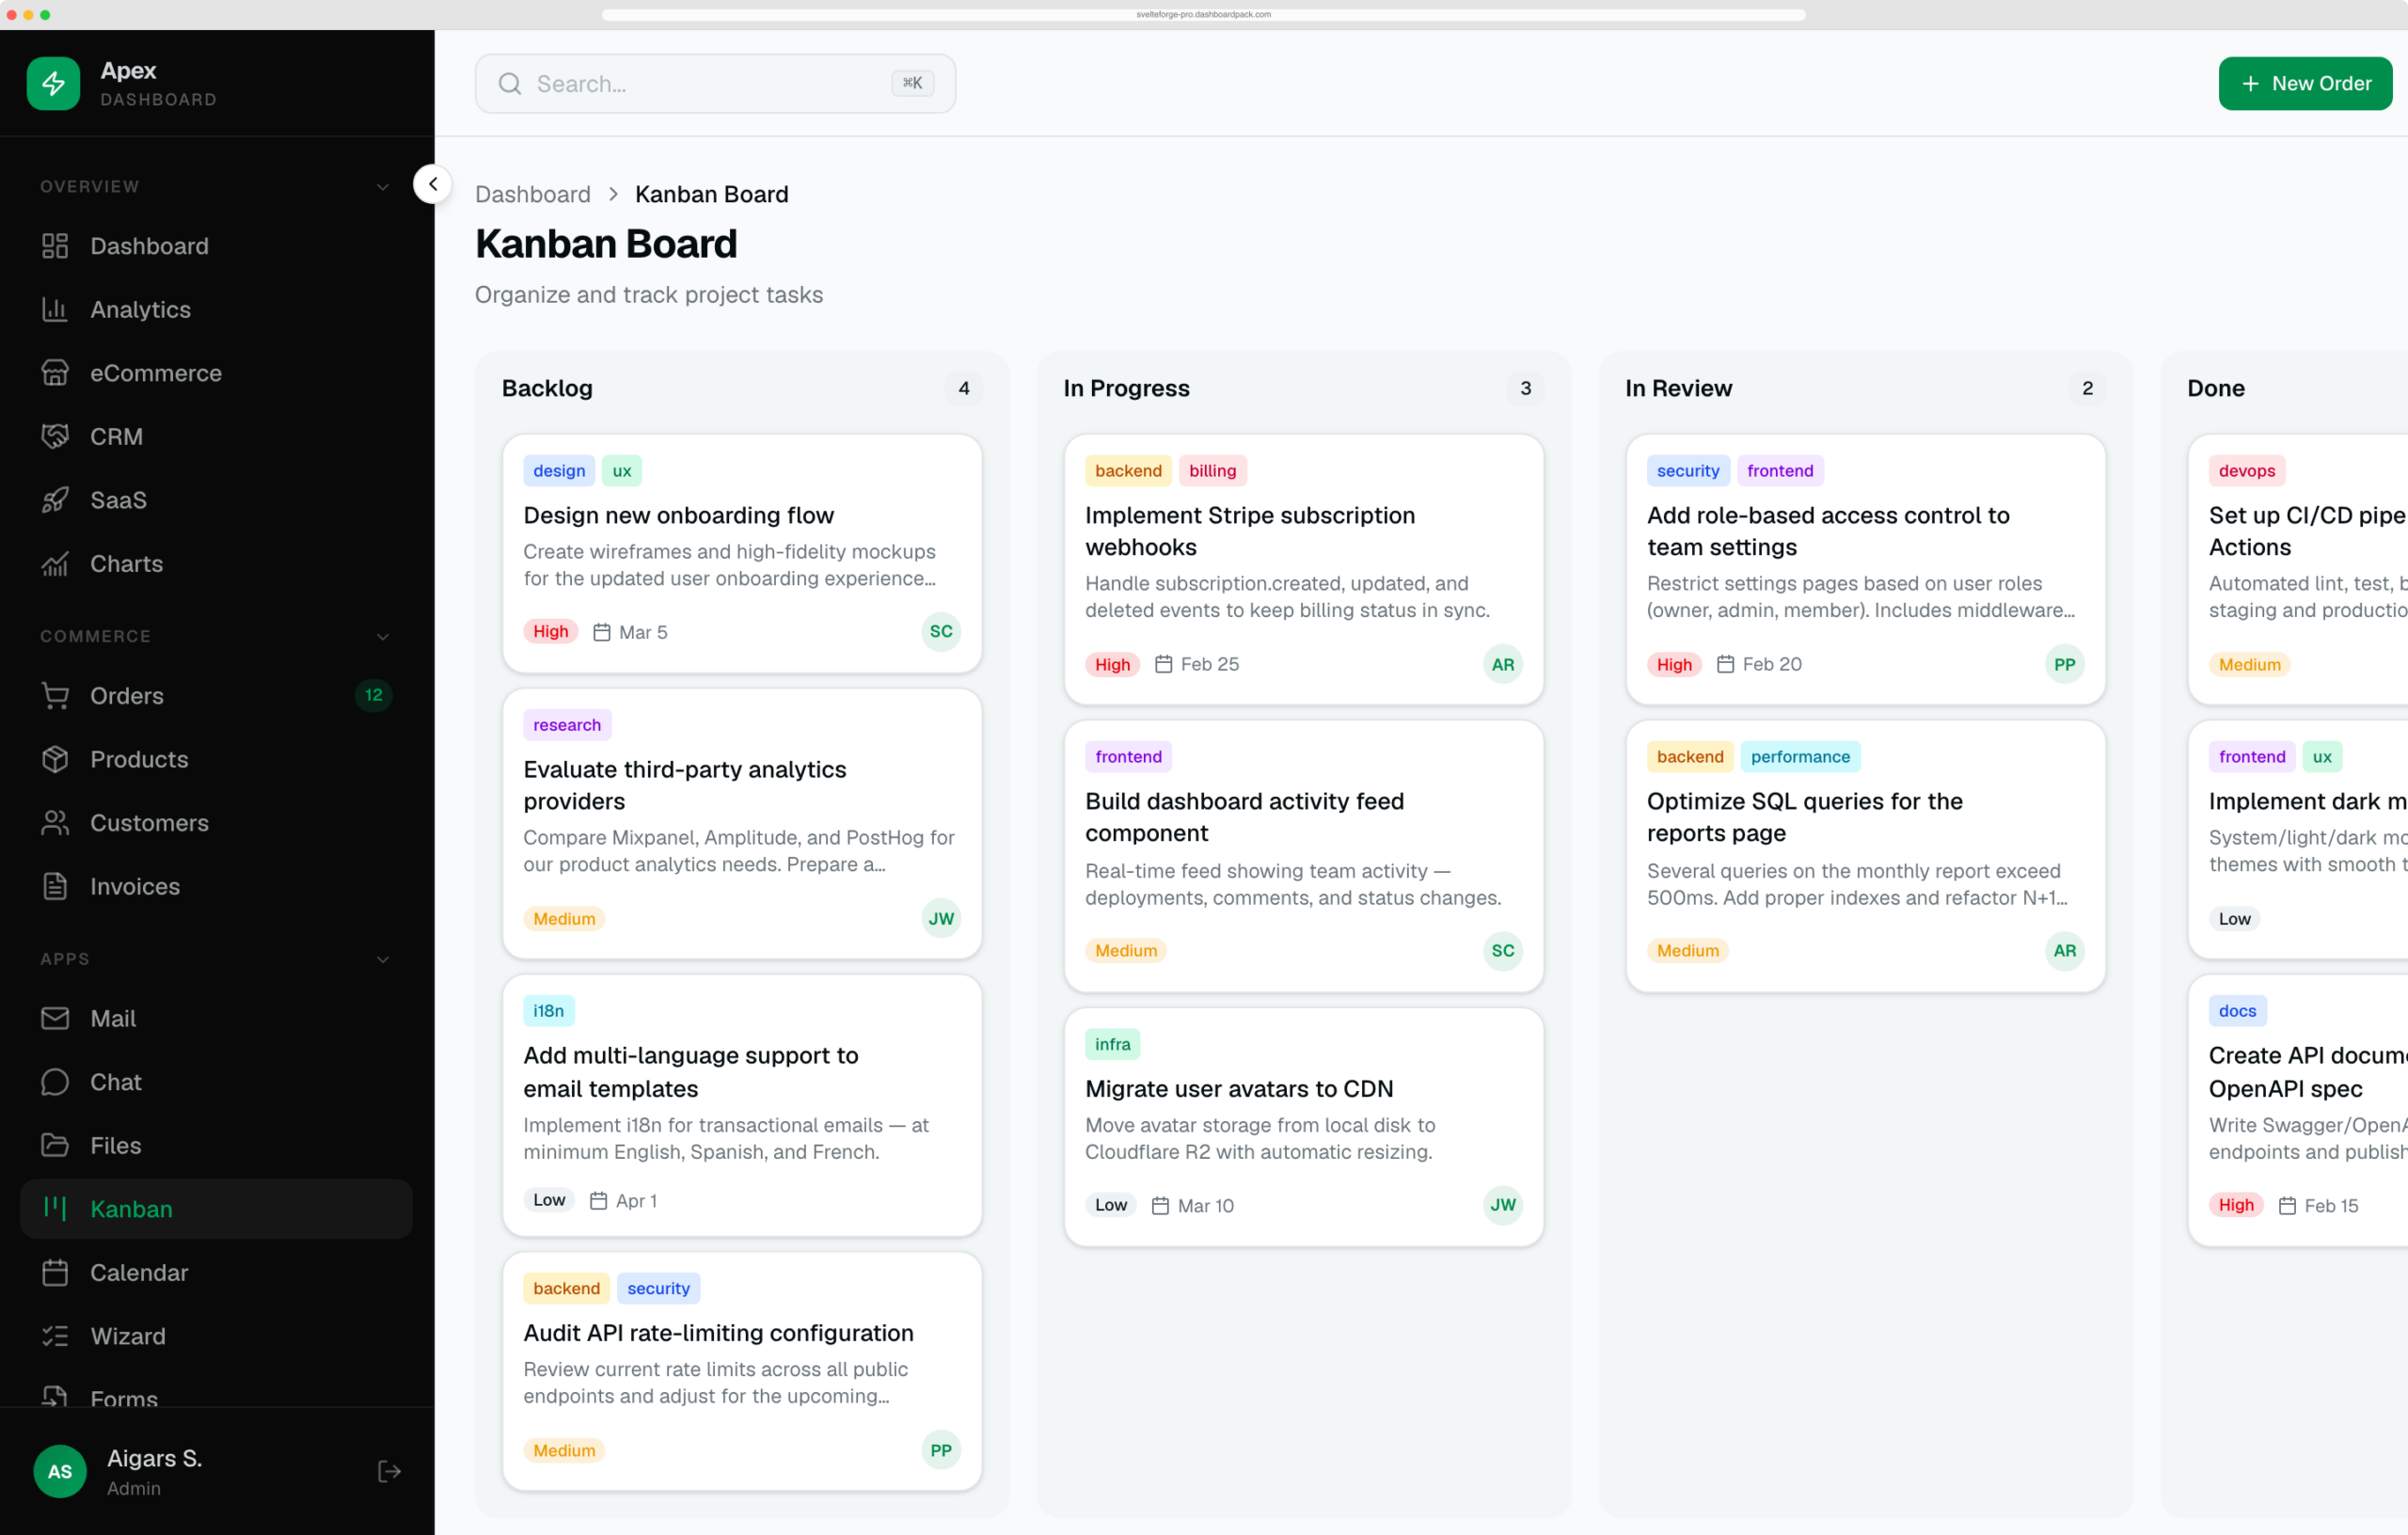Click the Mail envelope icon
Screen dimensions: 2408x1535
coord(55,1018)
